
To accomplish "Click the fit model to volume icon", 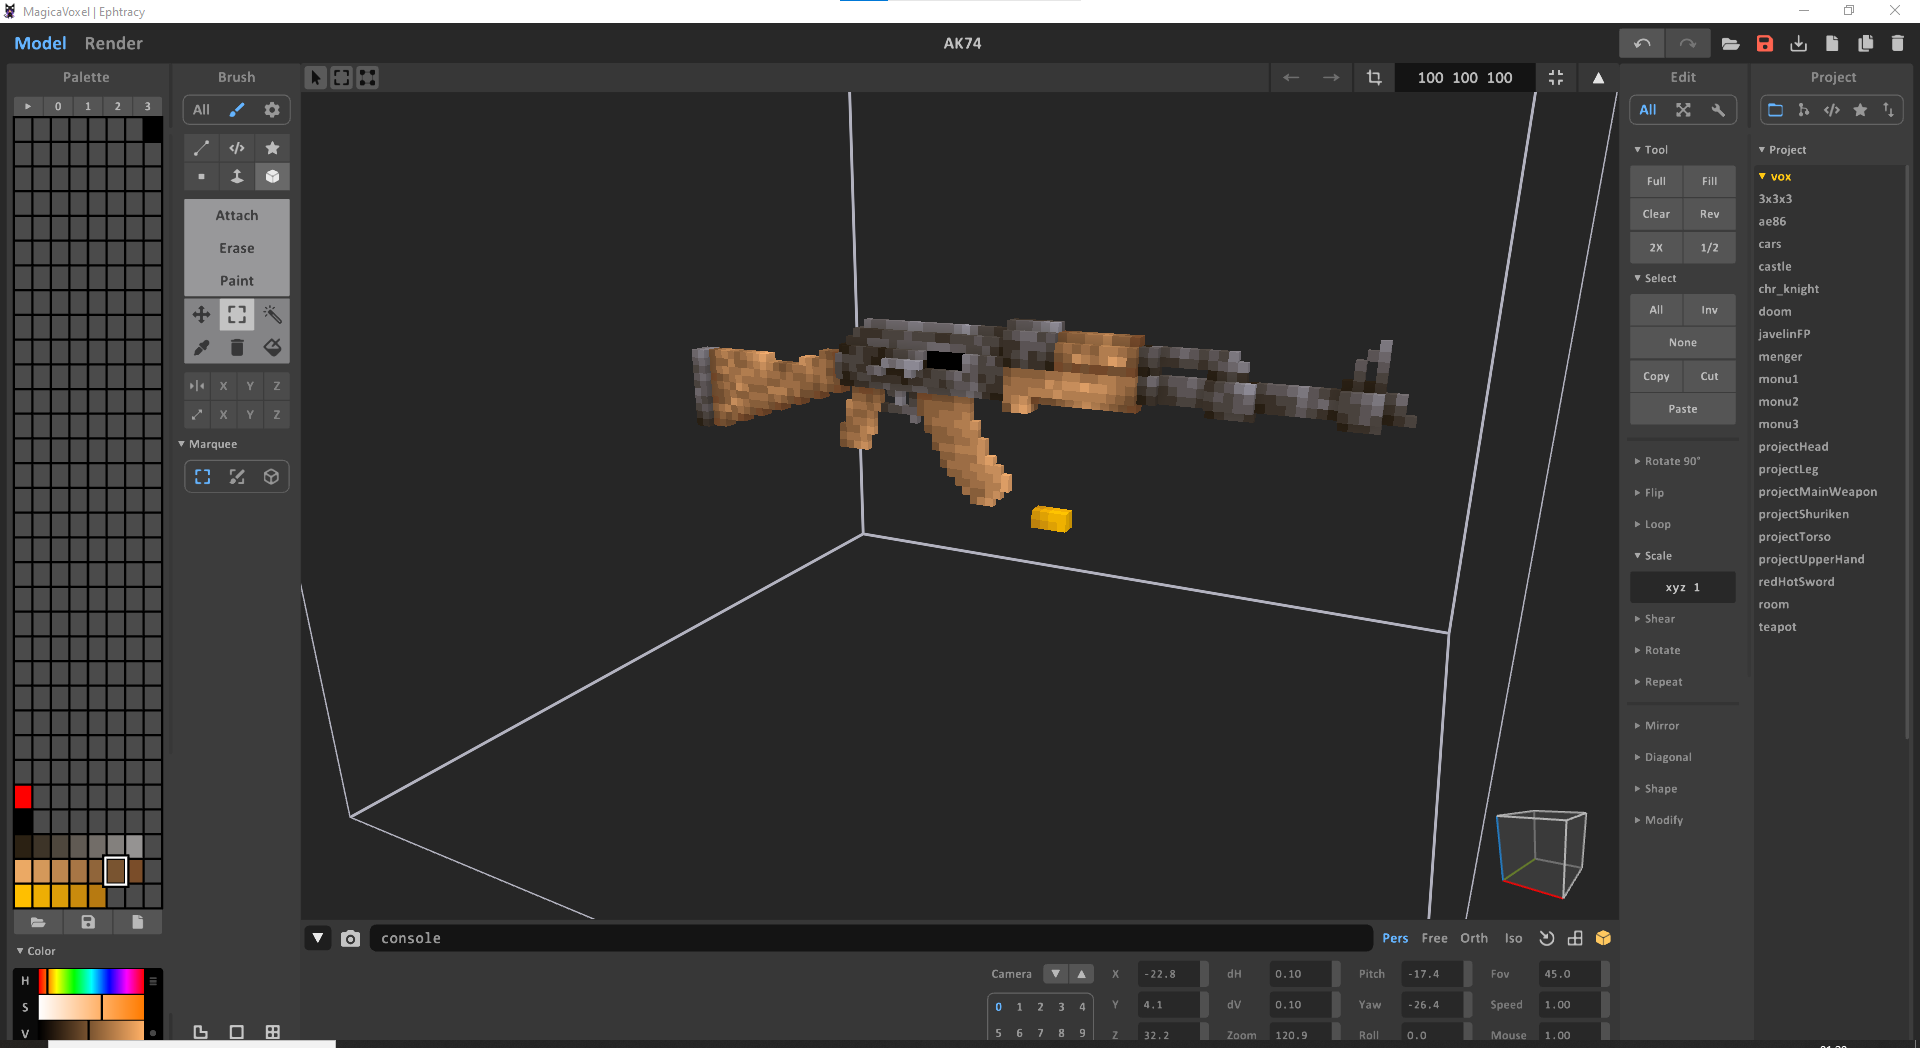I will click(1556, 78).
